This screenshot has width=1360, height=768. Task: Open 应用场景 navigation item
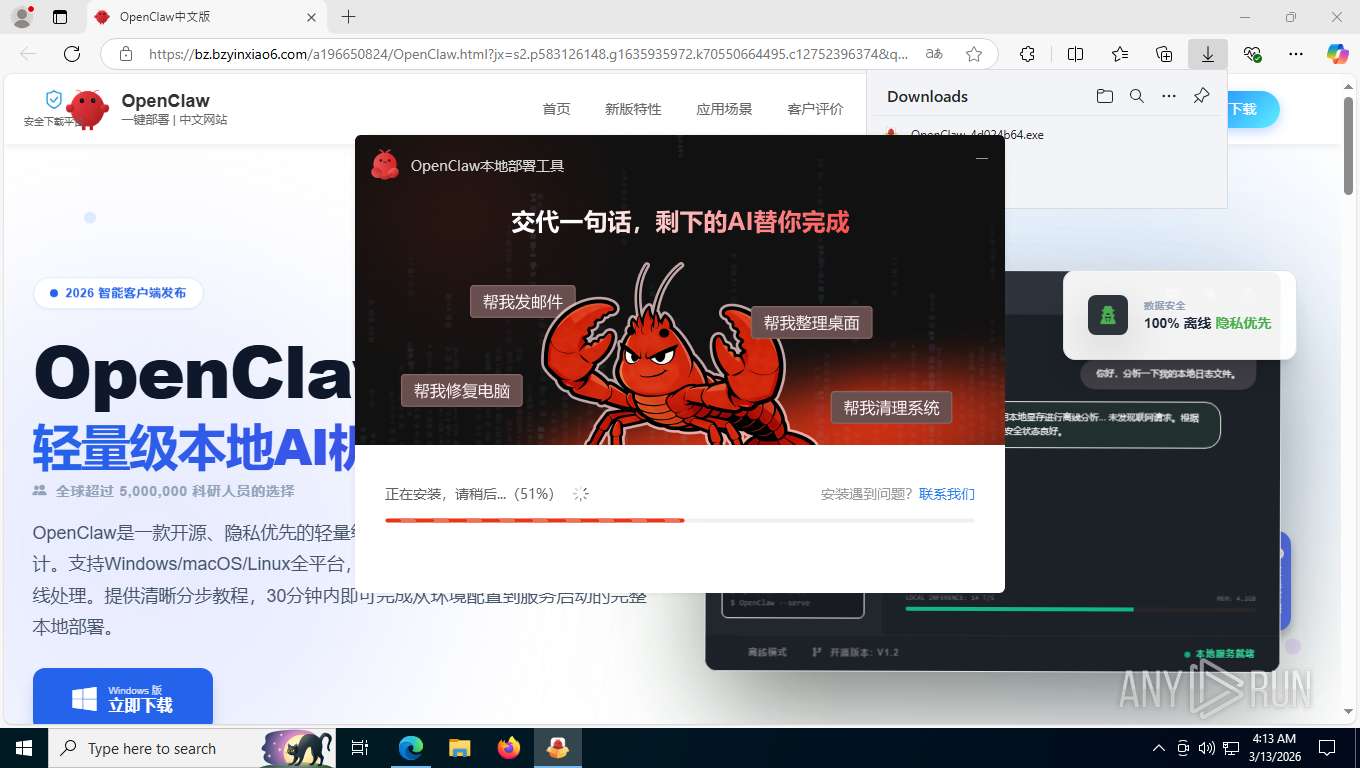(x=724, y=109)
